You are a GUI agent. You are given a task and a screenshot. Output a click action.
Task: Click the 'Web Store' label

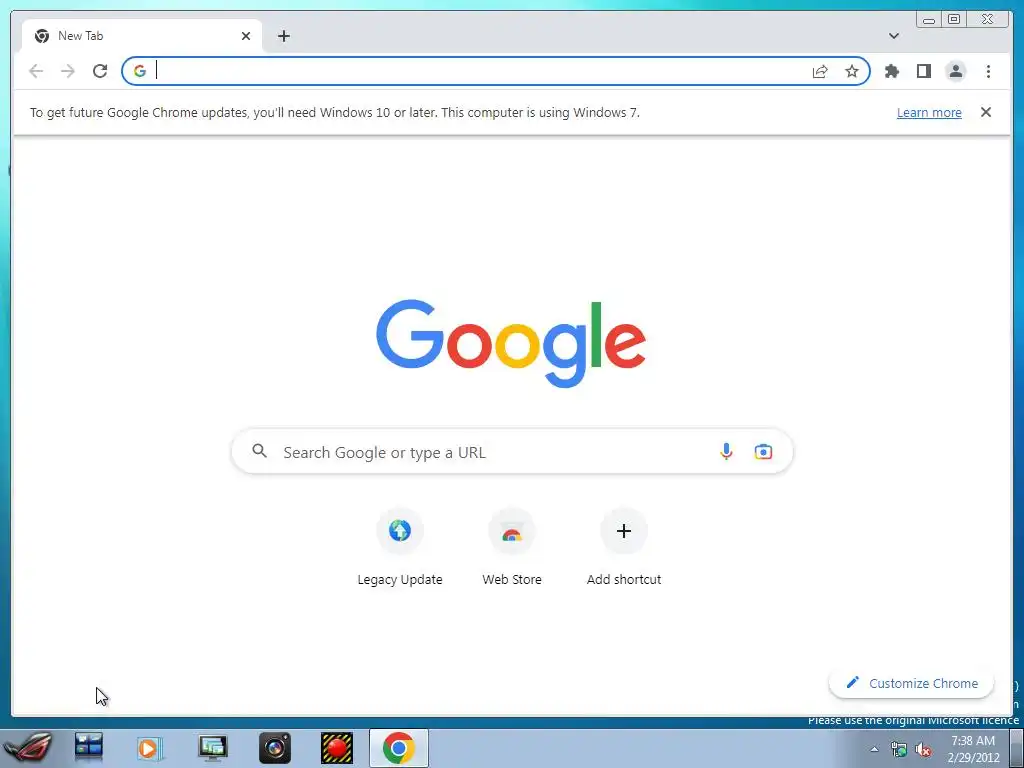[512, 579]
